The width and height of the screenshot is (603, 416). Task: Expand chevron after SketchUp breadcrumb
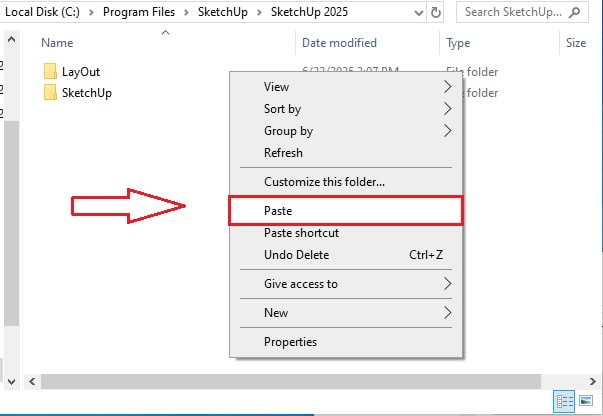click(259, 12)
